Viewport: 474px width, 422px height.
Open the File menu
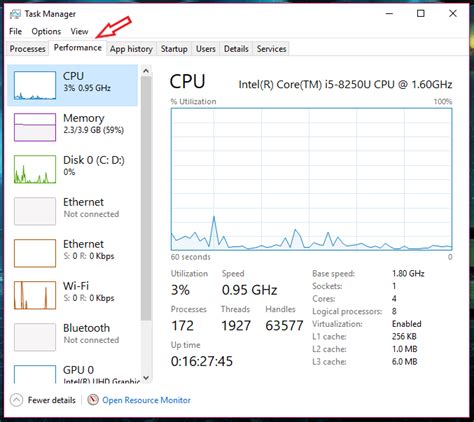(16, 31)
